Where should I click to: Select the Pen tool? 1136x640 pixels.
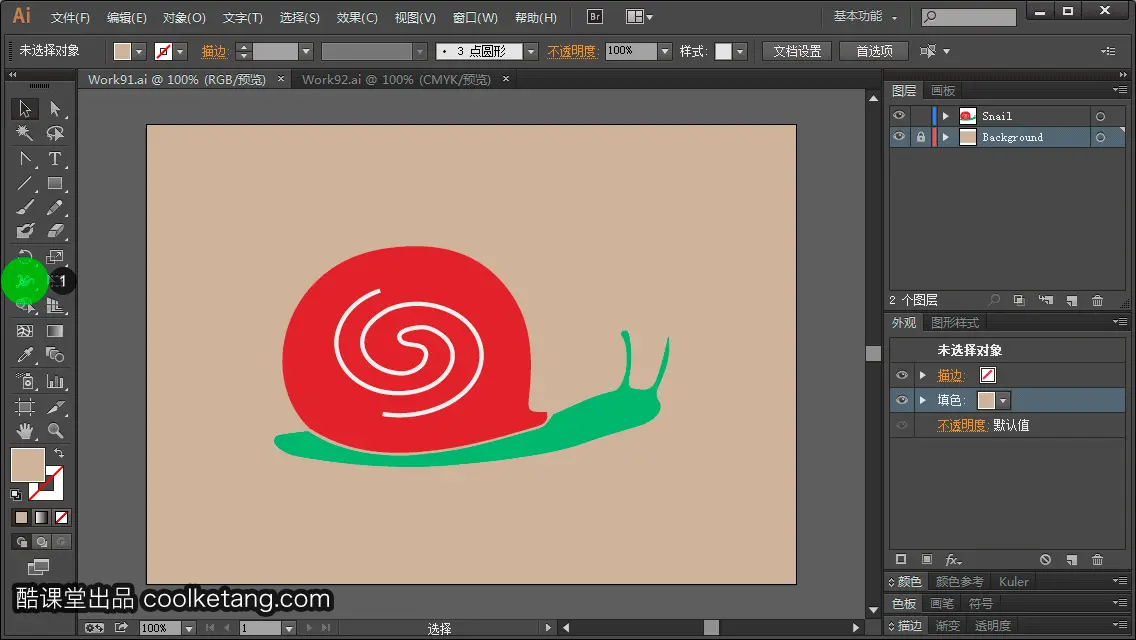click(x=25, y=158)
